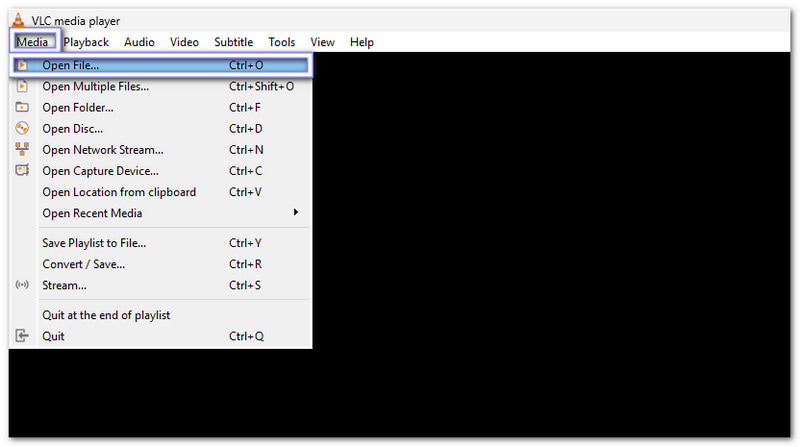Click the Open Folder icon
The image size is (800, 447).
pos(22,107)
